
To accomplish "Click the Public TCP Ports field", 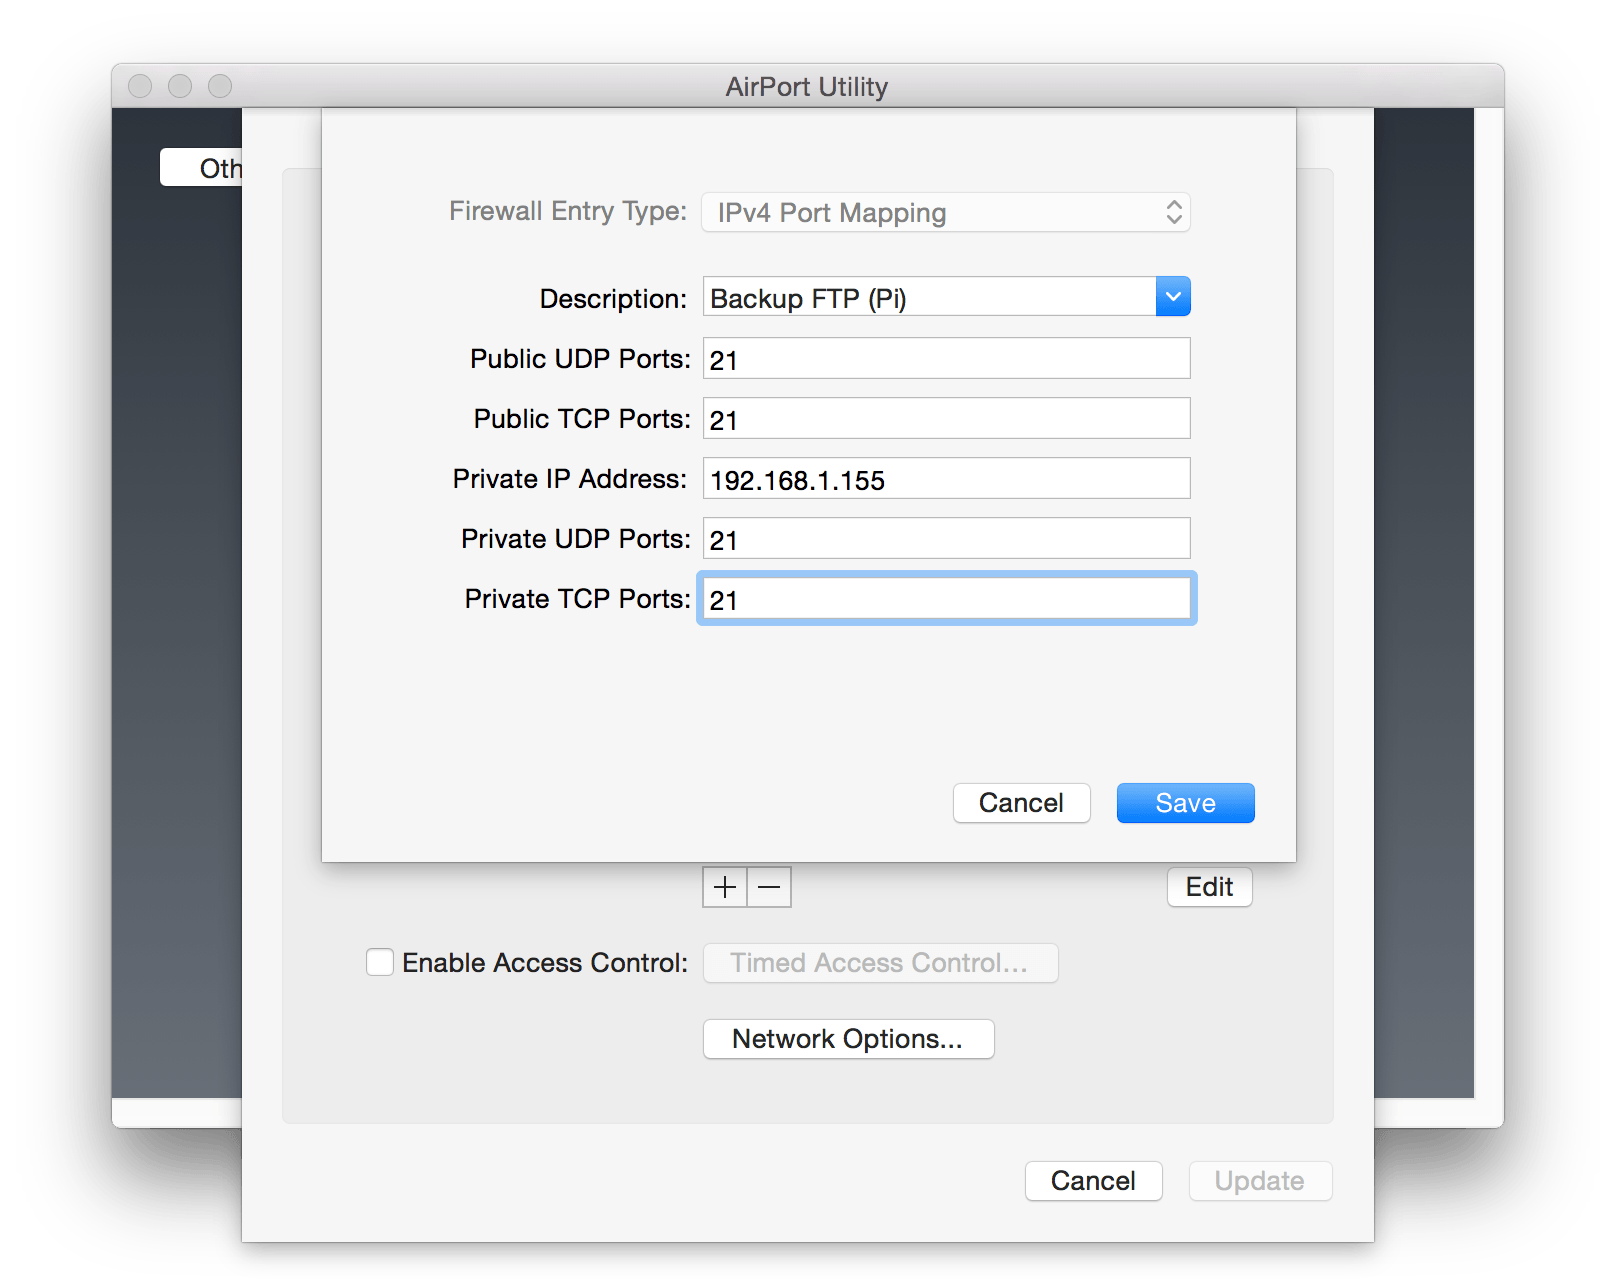I will 946,418.
